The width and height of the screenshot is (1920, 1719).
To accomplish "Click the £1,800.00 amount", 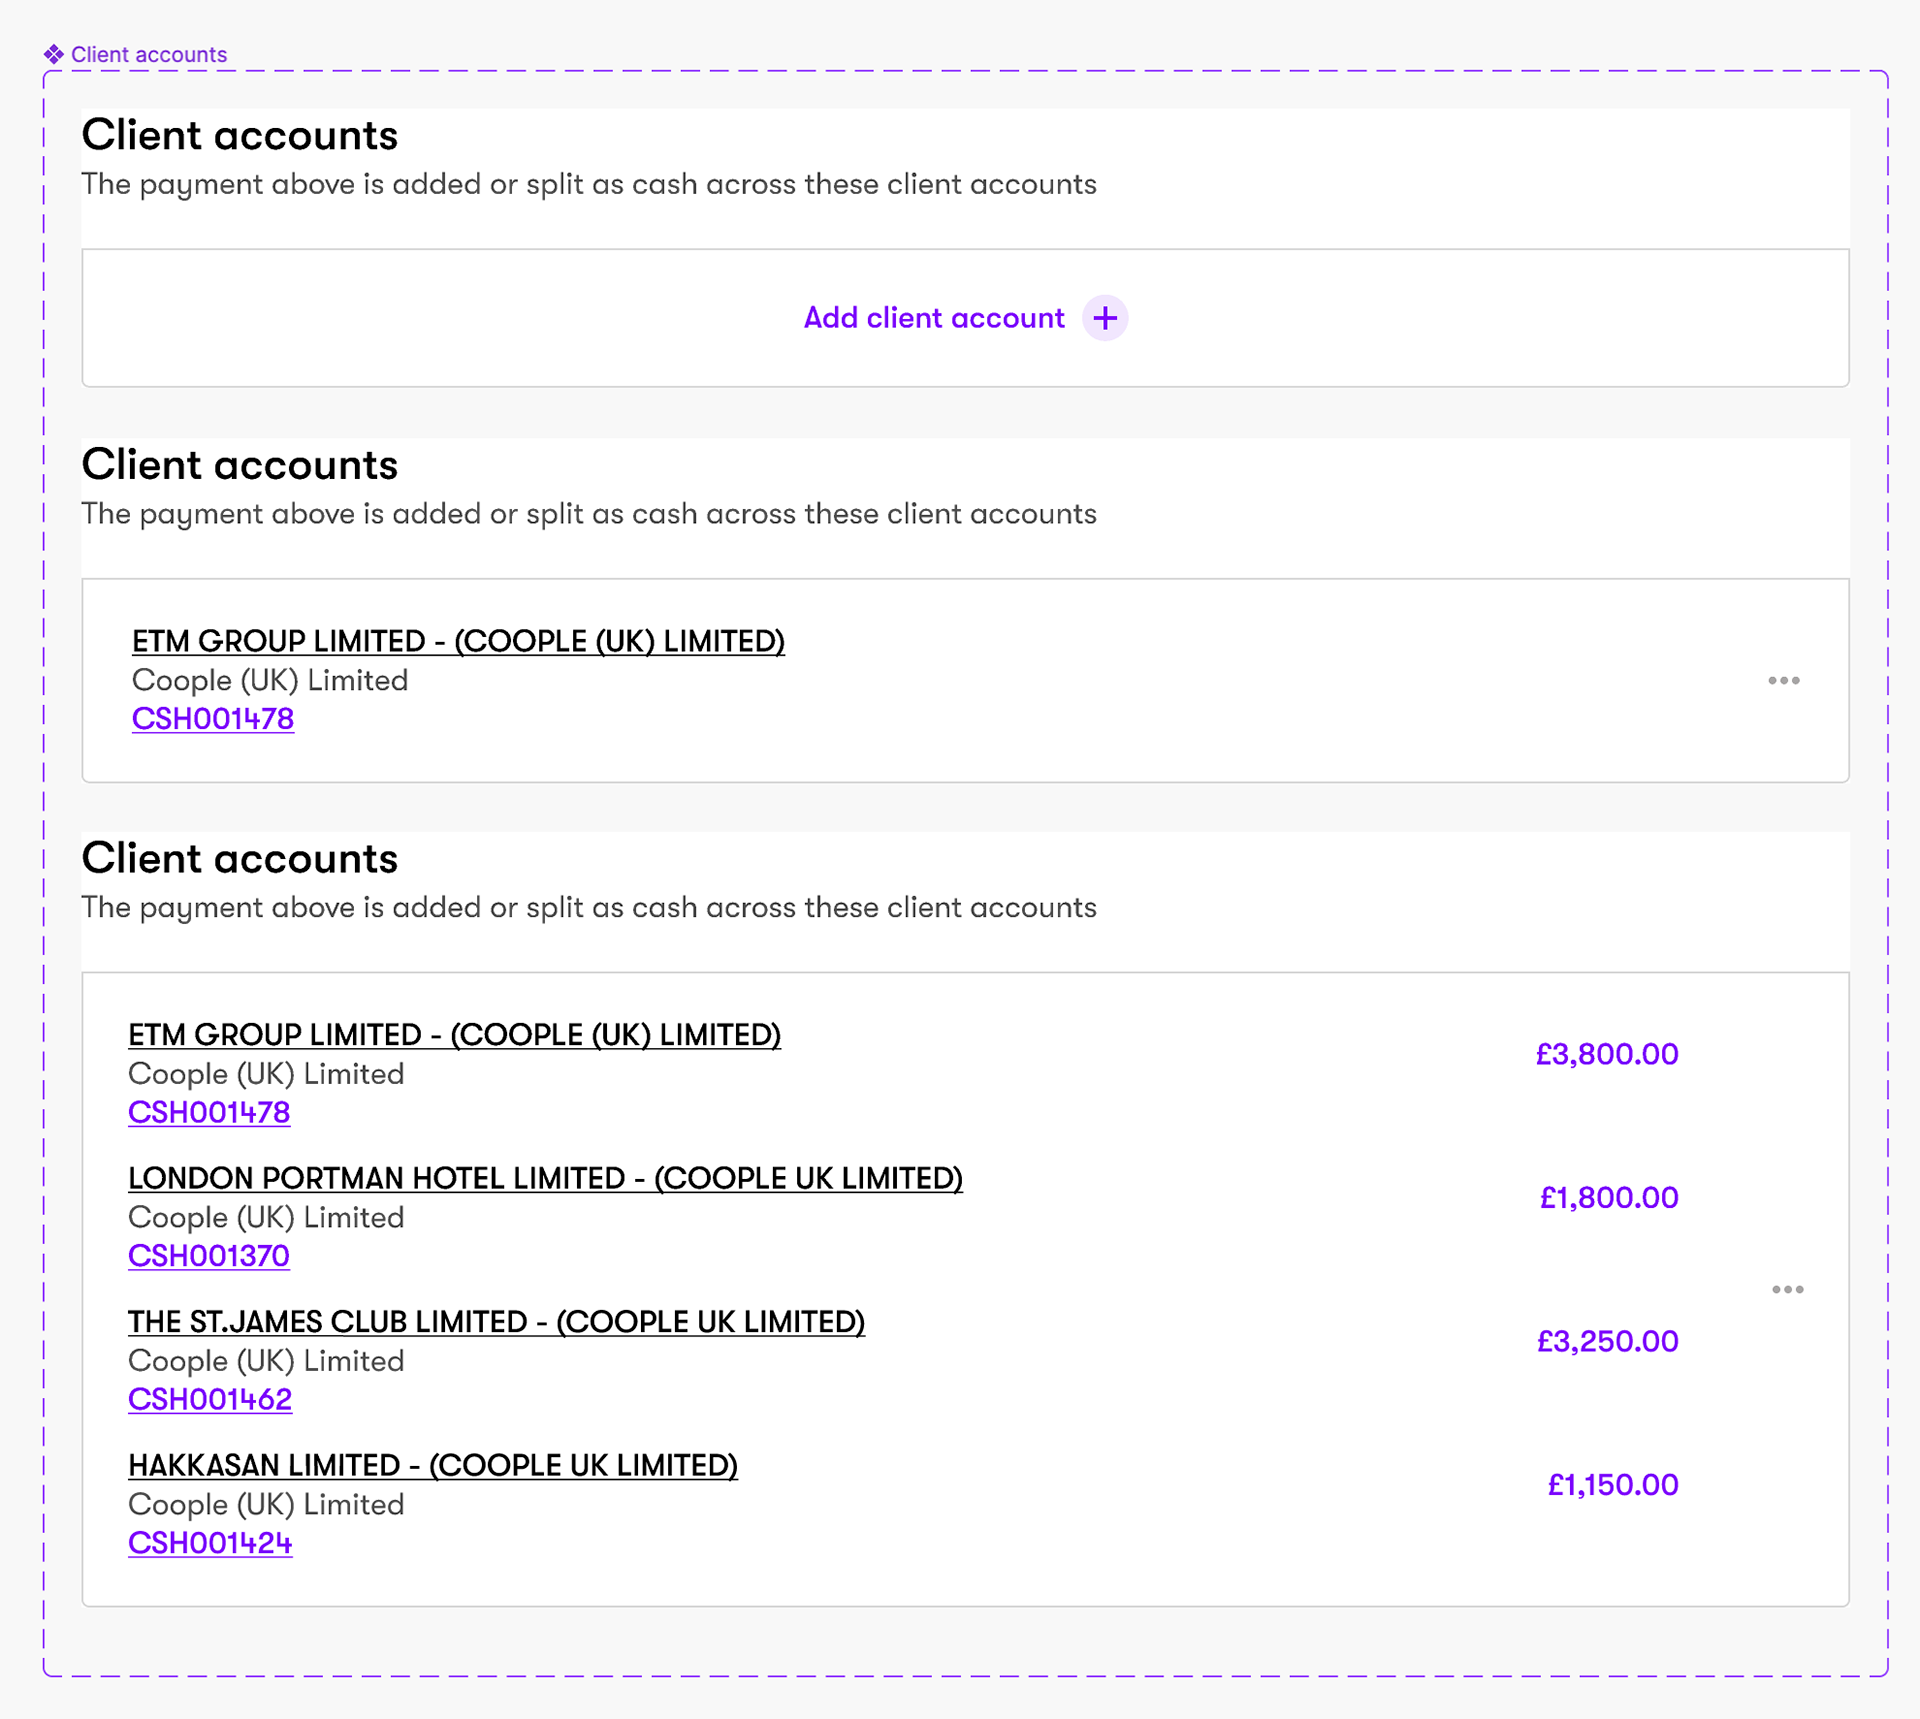I will click(1609, 1197).
